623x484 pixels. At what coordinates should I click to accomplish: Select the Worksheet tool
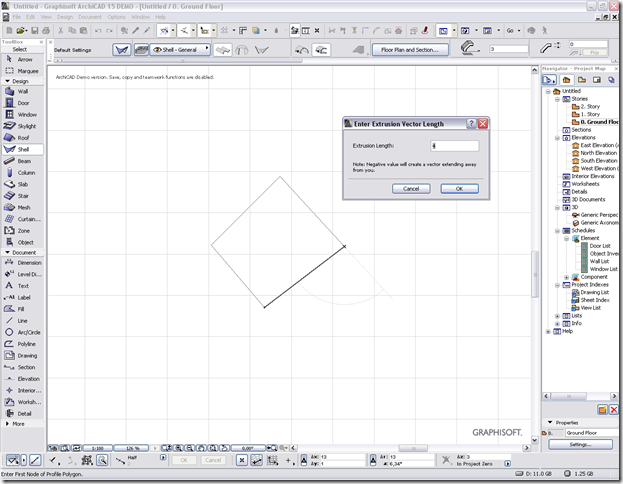click(22, 402)
